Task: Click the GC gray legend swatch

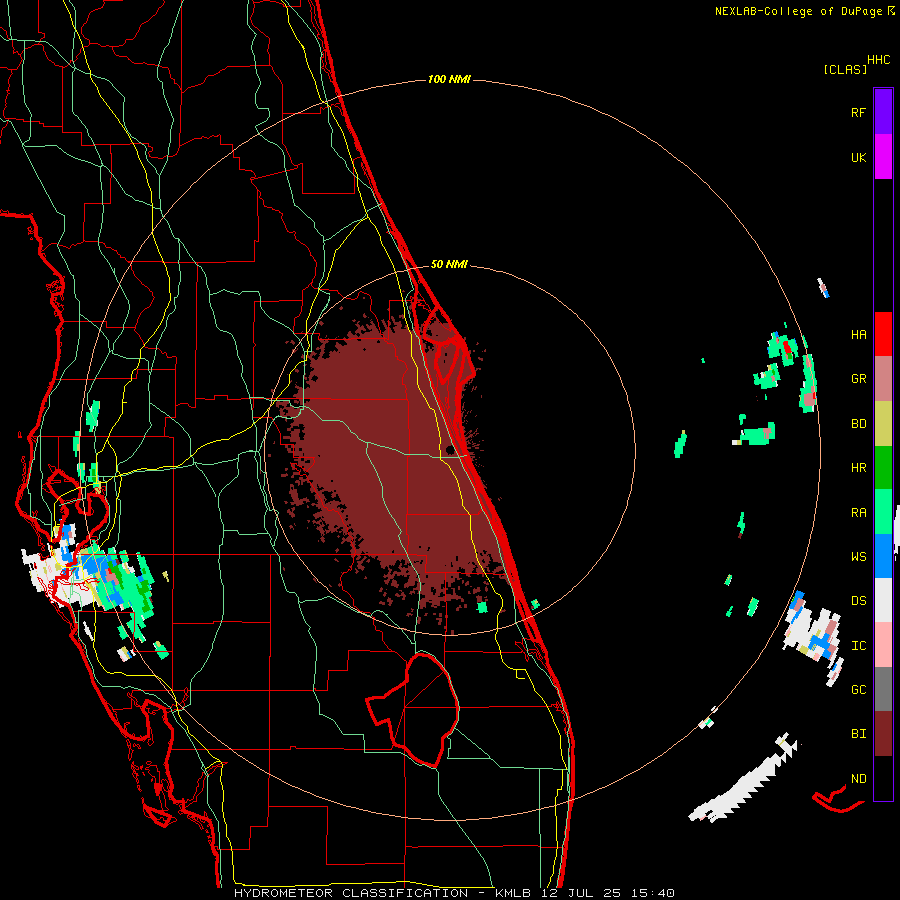Action: pyautogui.click(x=883, y=689)
